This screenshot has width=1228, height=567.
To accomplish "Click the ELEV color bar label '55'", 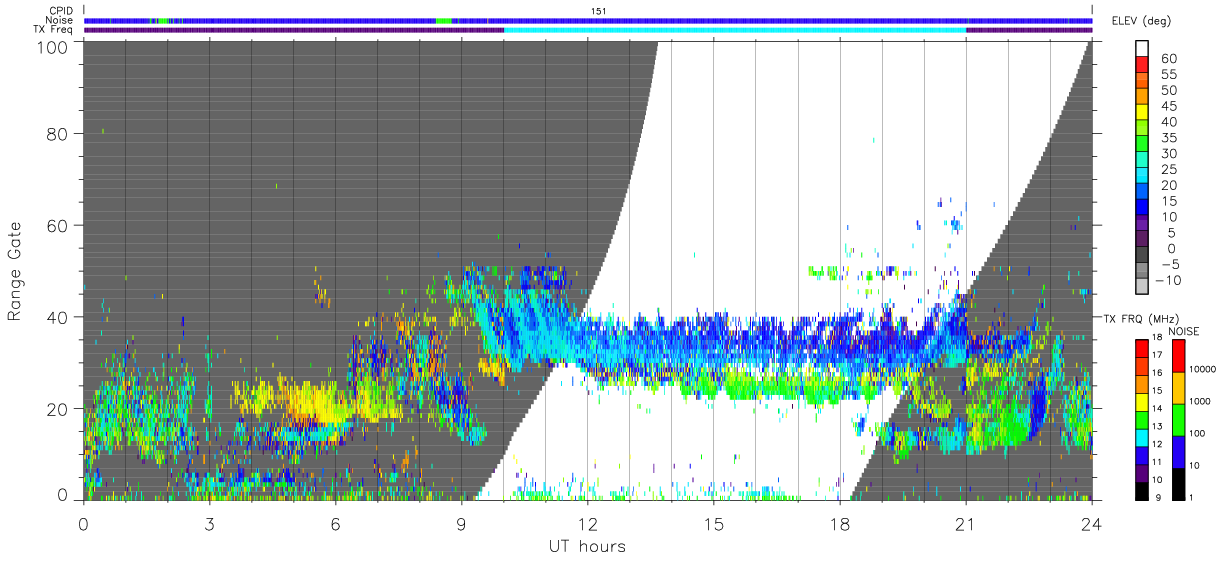I will (x=1168, y=75).
